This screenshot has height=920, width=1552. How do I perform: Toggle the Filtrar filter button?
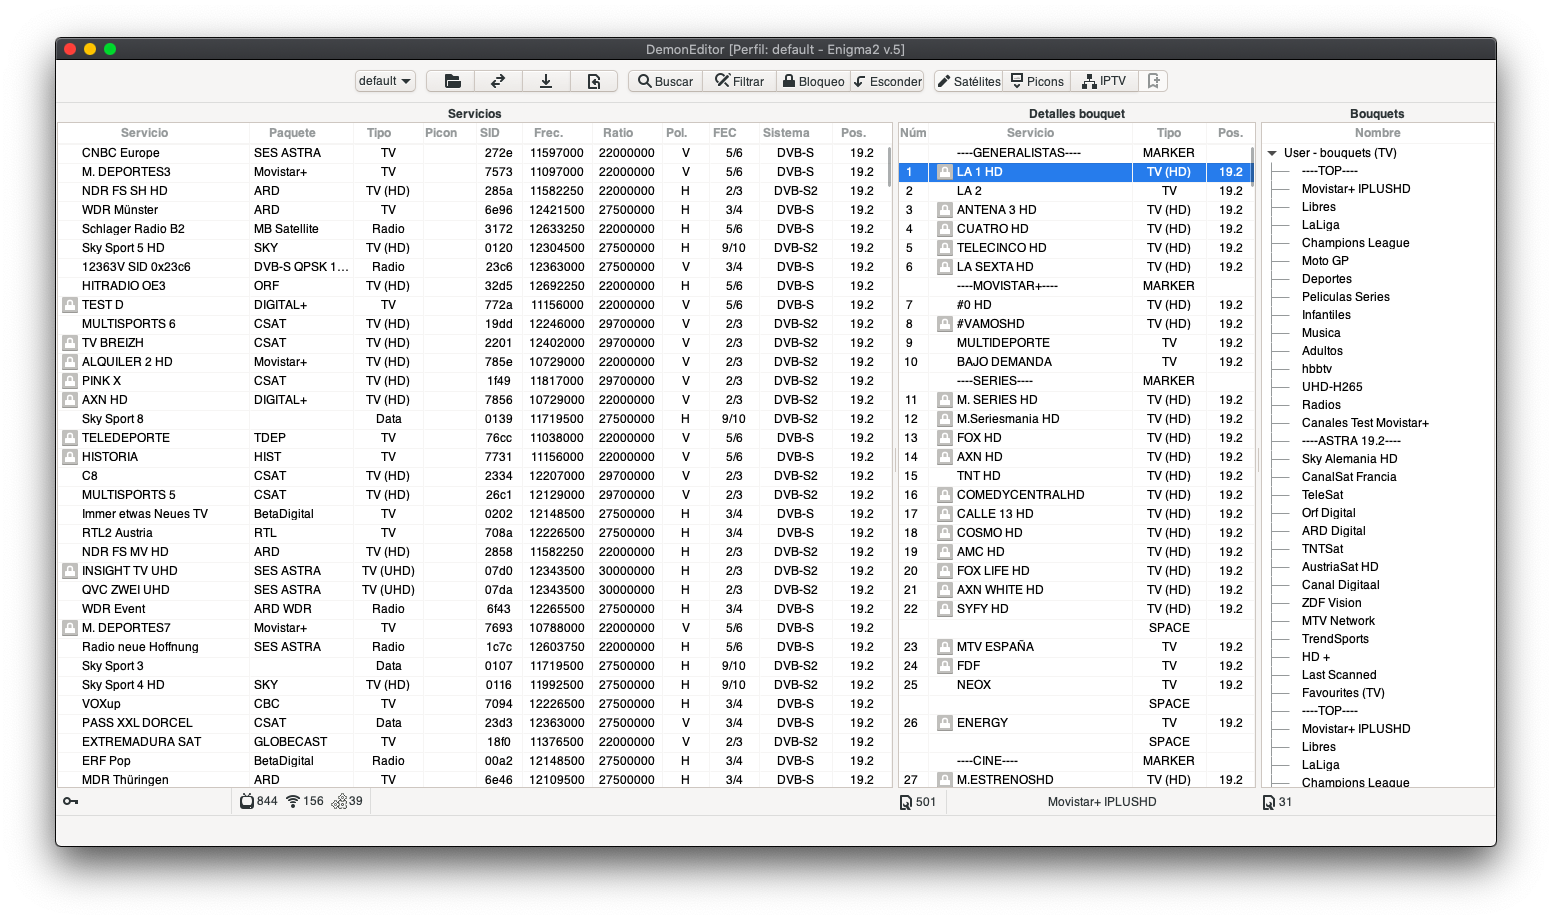(739, 81)
